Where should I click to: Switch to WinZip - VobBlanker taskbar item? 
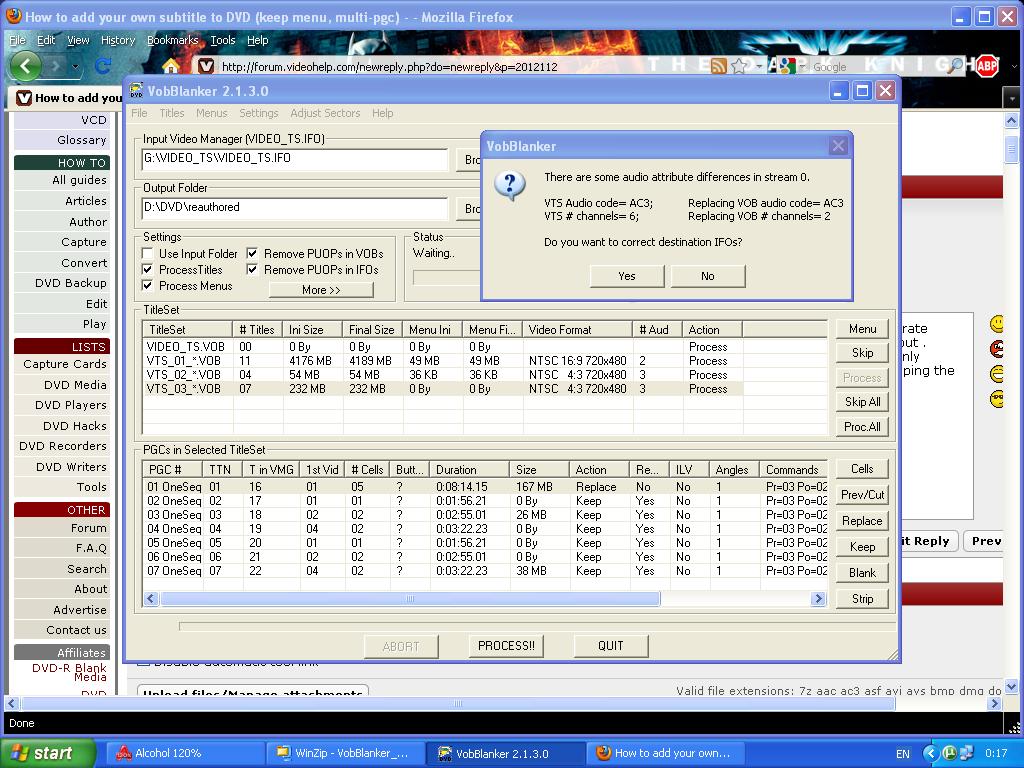344,753
